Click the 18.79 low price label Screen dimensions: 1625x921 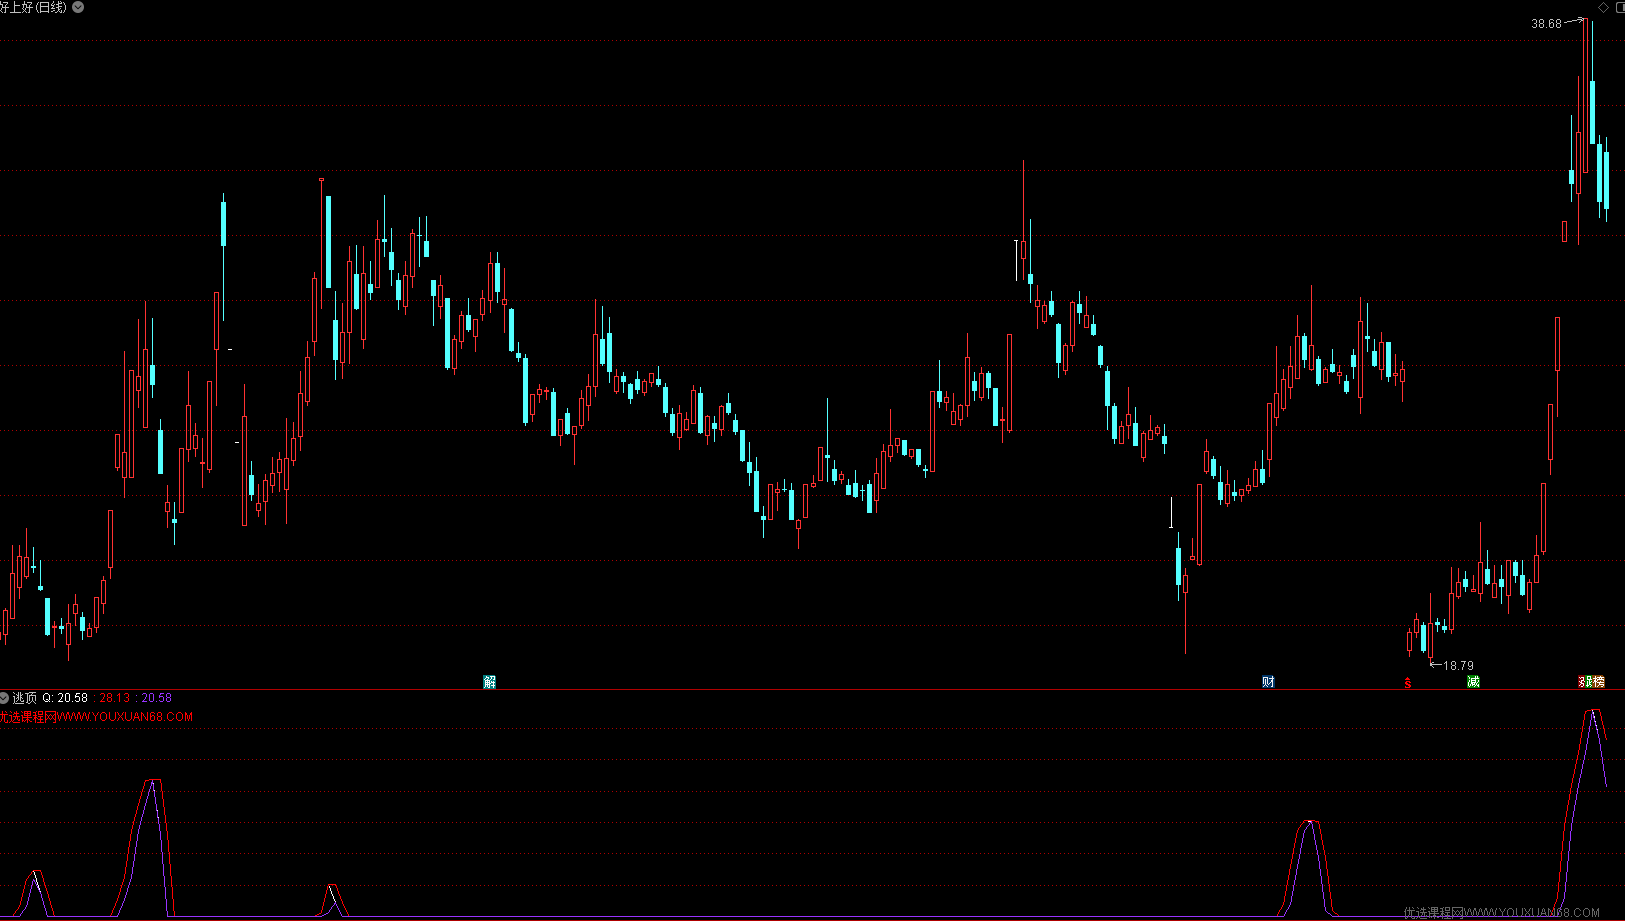pos(1458,666)
